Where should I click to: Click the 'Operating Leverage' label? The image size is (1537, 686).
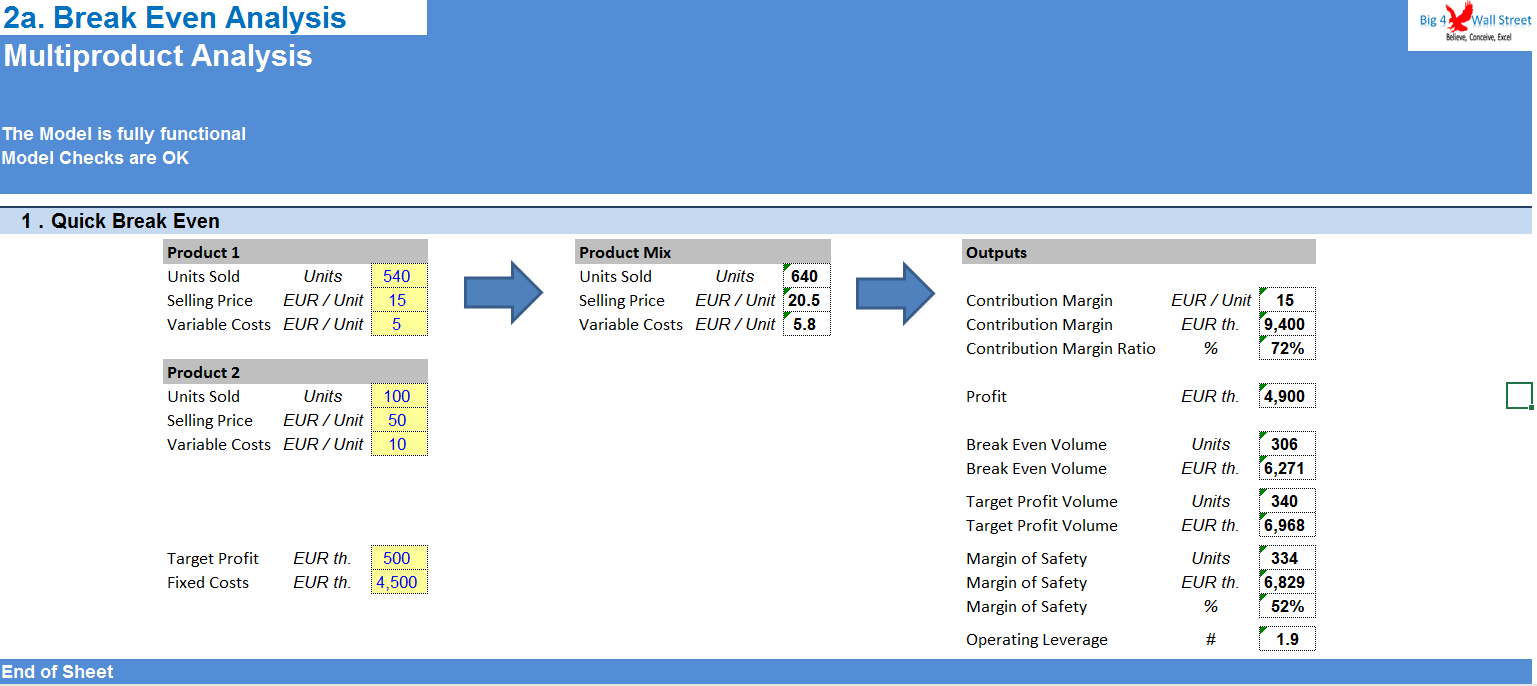click(1037, 639)
